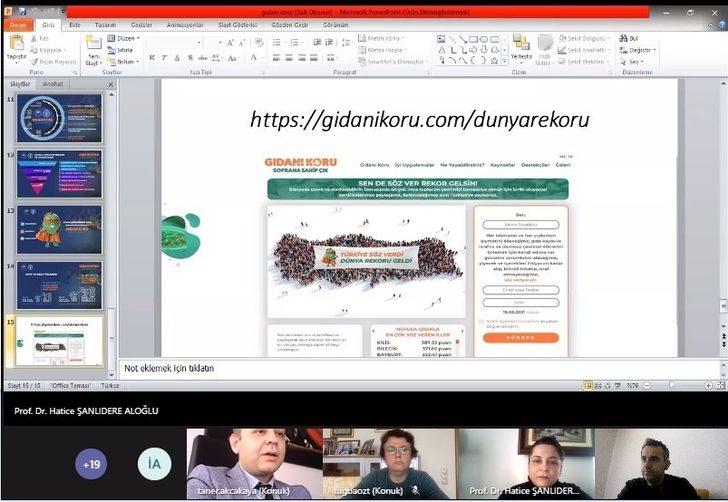This screenshot has height=502, width=728.
Task: Toggle bold K formatting
Action: [x=152, y=58]
